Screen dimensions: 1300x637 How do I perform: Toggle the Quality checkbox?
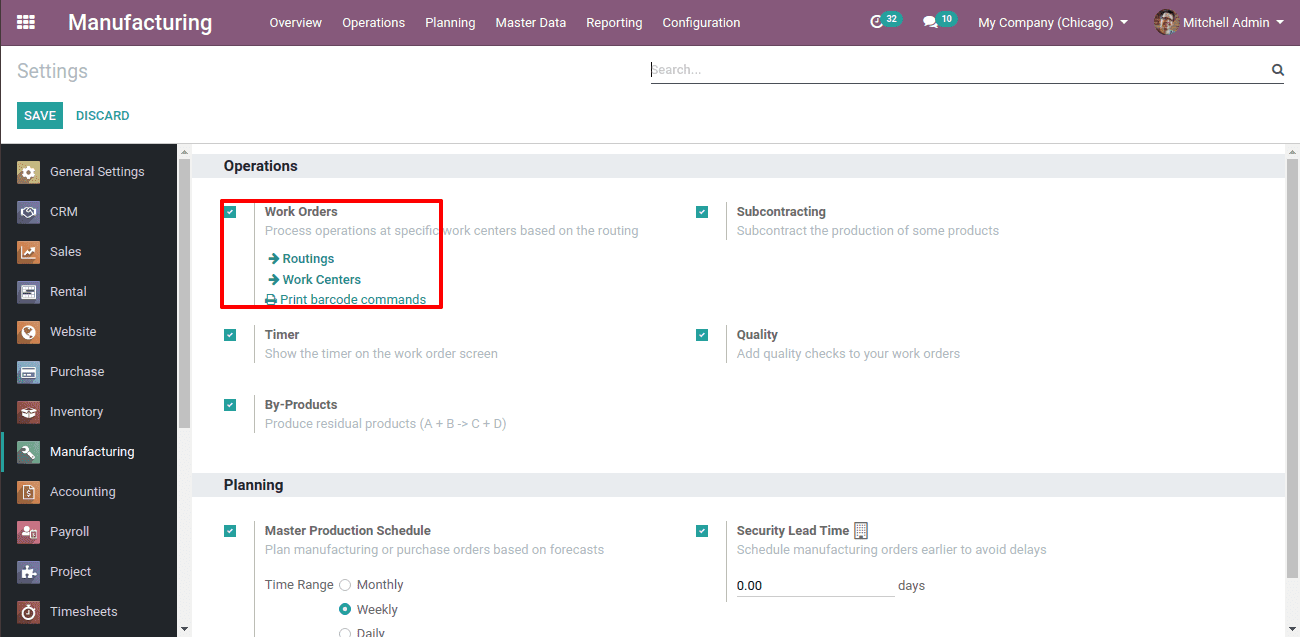[702, 335]
